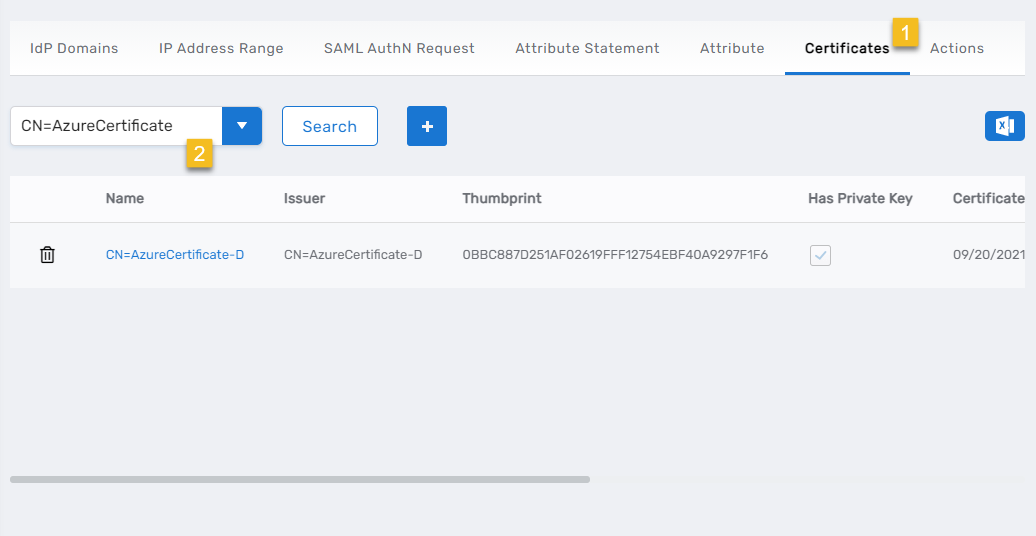The image size is (1036, 536).
Task: Open the IP Address Range tab
Action: (x=221, y=48)
